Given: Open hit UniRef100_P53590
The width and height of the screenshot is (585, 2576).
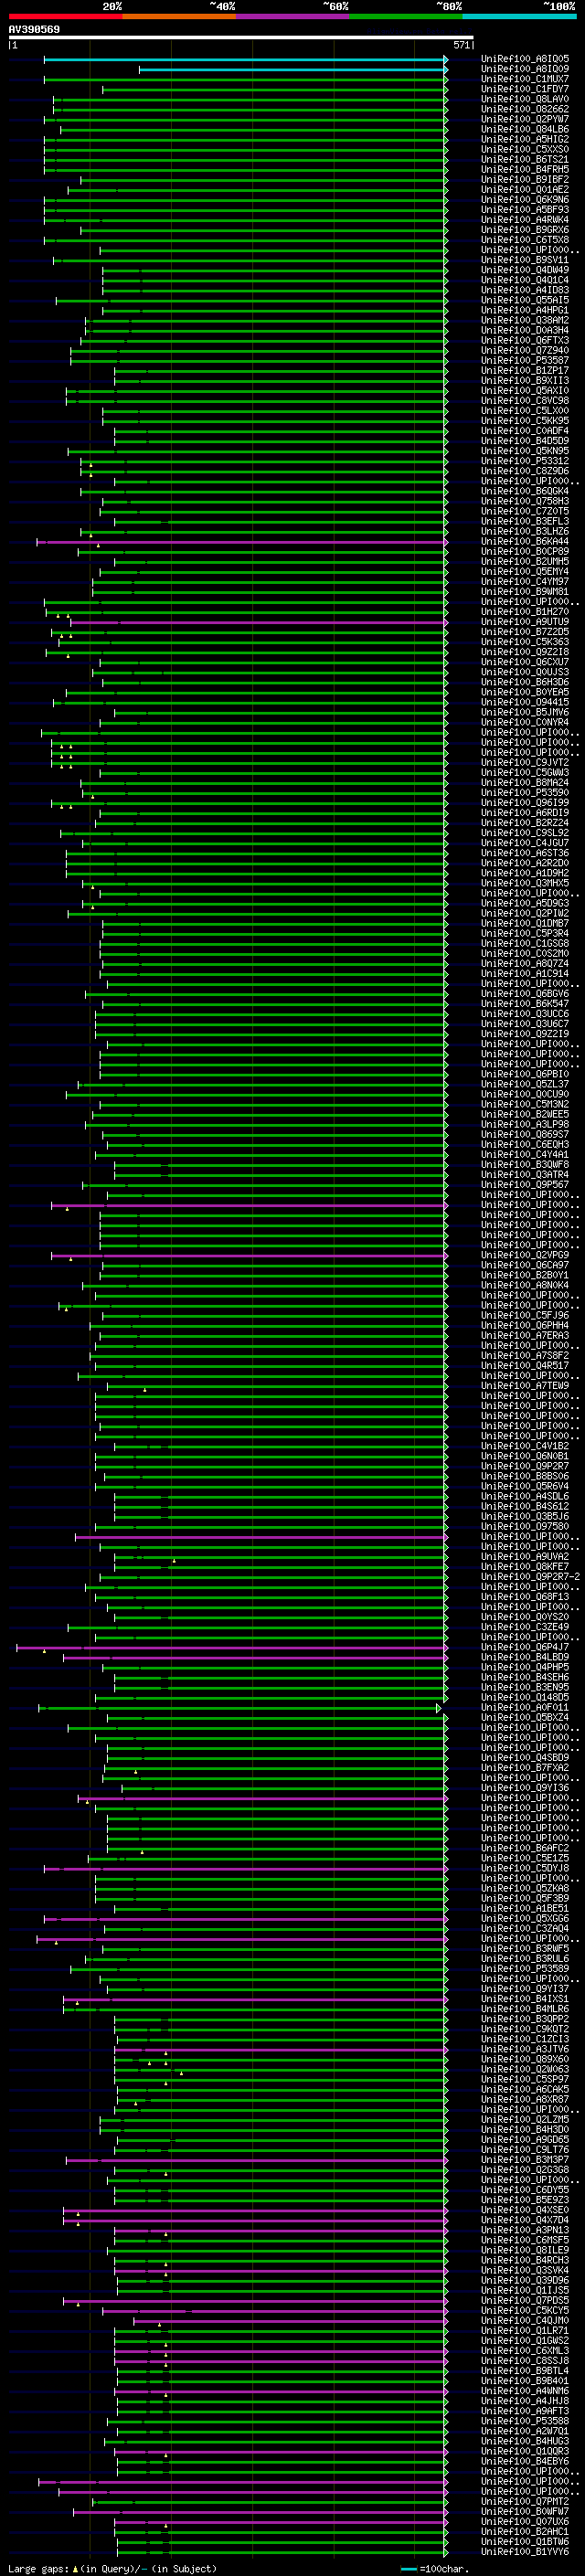Looking at the screenshot, I should coord(525,793).
